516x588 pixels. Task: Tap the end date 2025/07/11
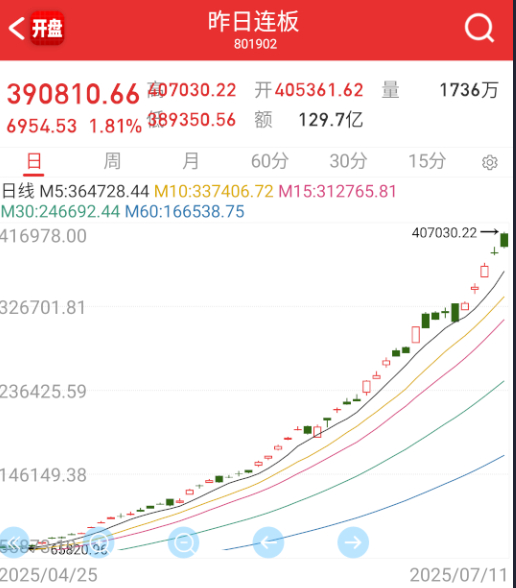point(458,575)
